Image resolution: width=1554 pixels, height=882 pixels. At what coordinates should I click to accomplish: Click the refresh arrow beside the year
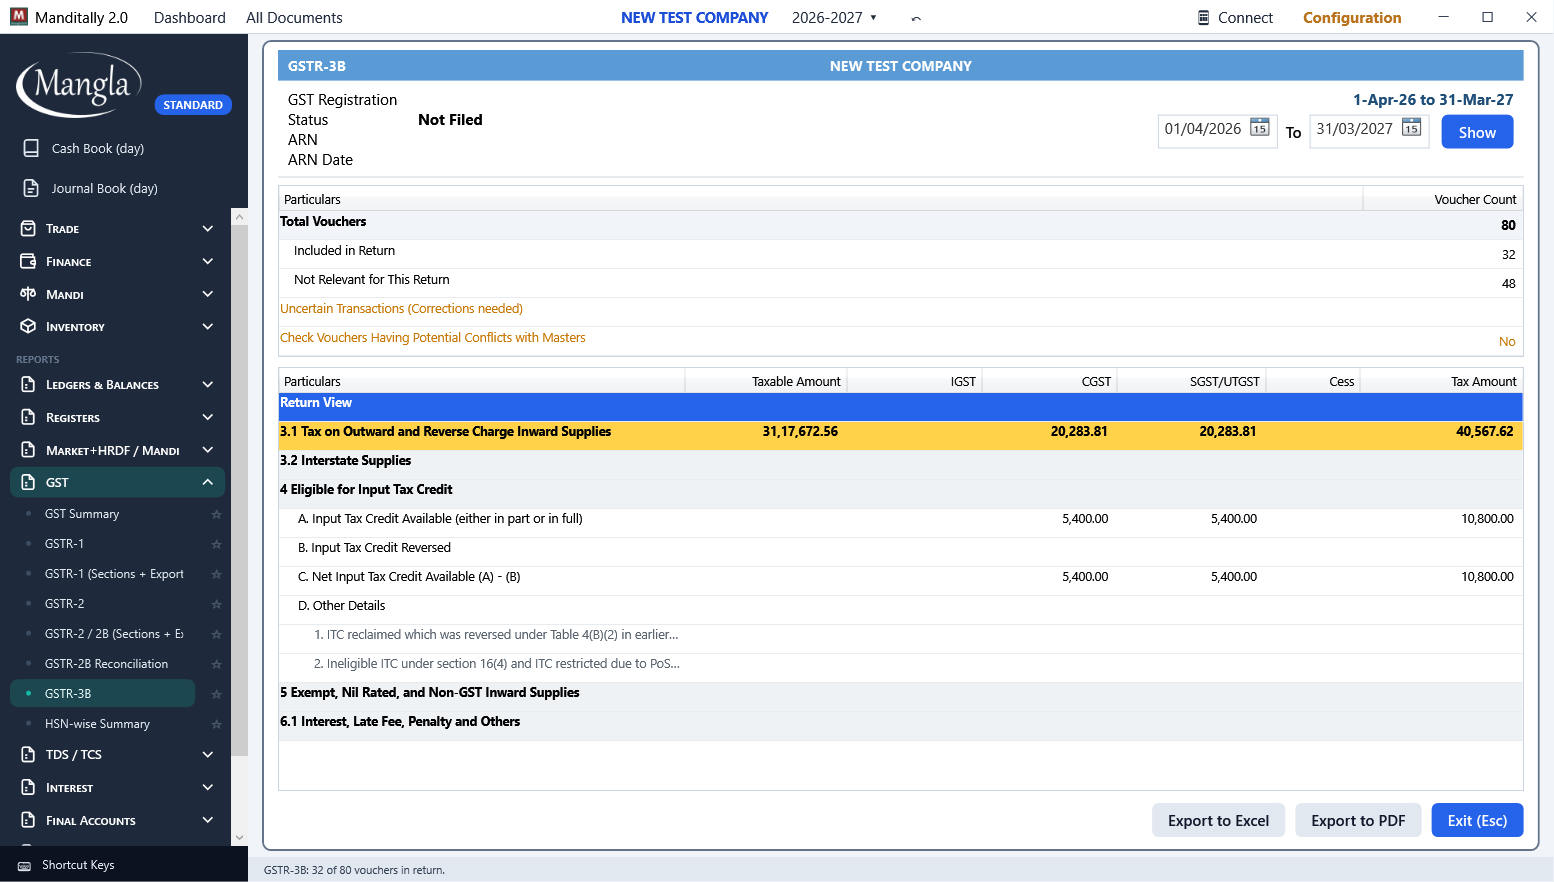(916, 18)
